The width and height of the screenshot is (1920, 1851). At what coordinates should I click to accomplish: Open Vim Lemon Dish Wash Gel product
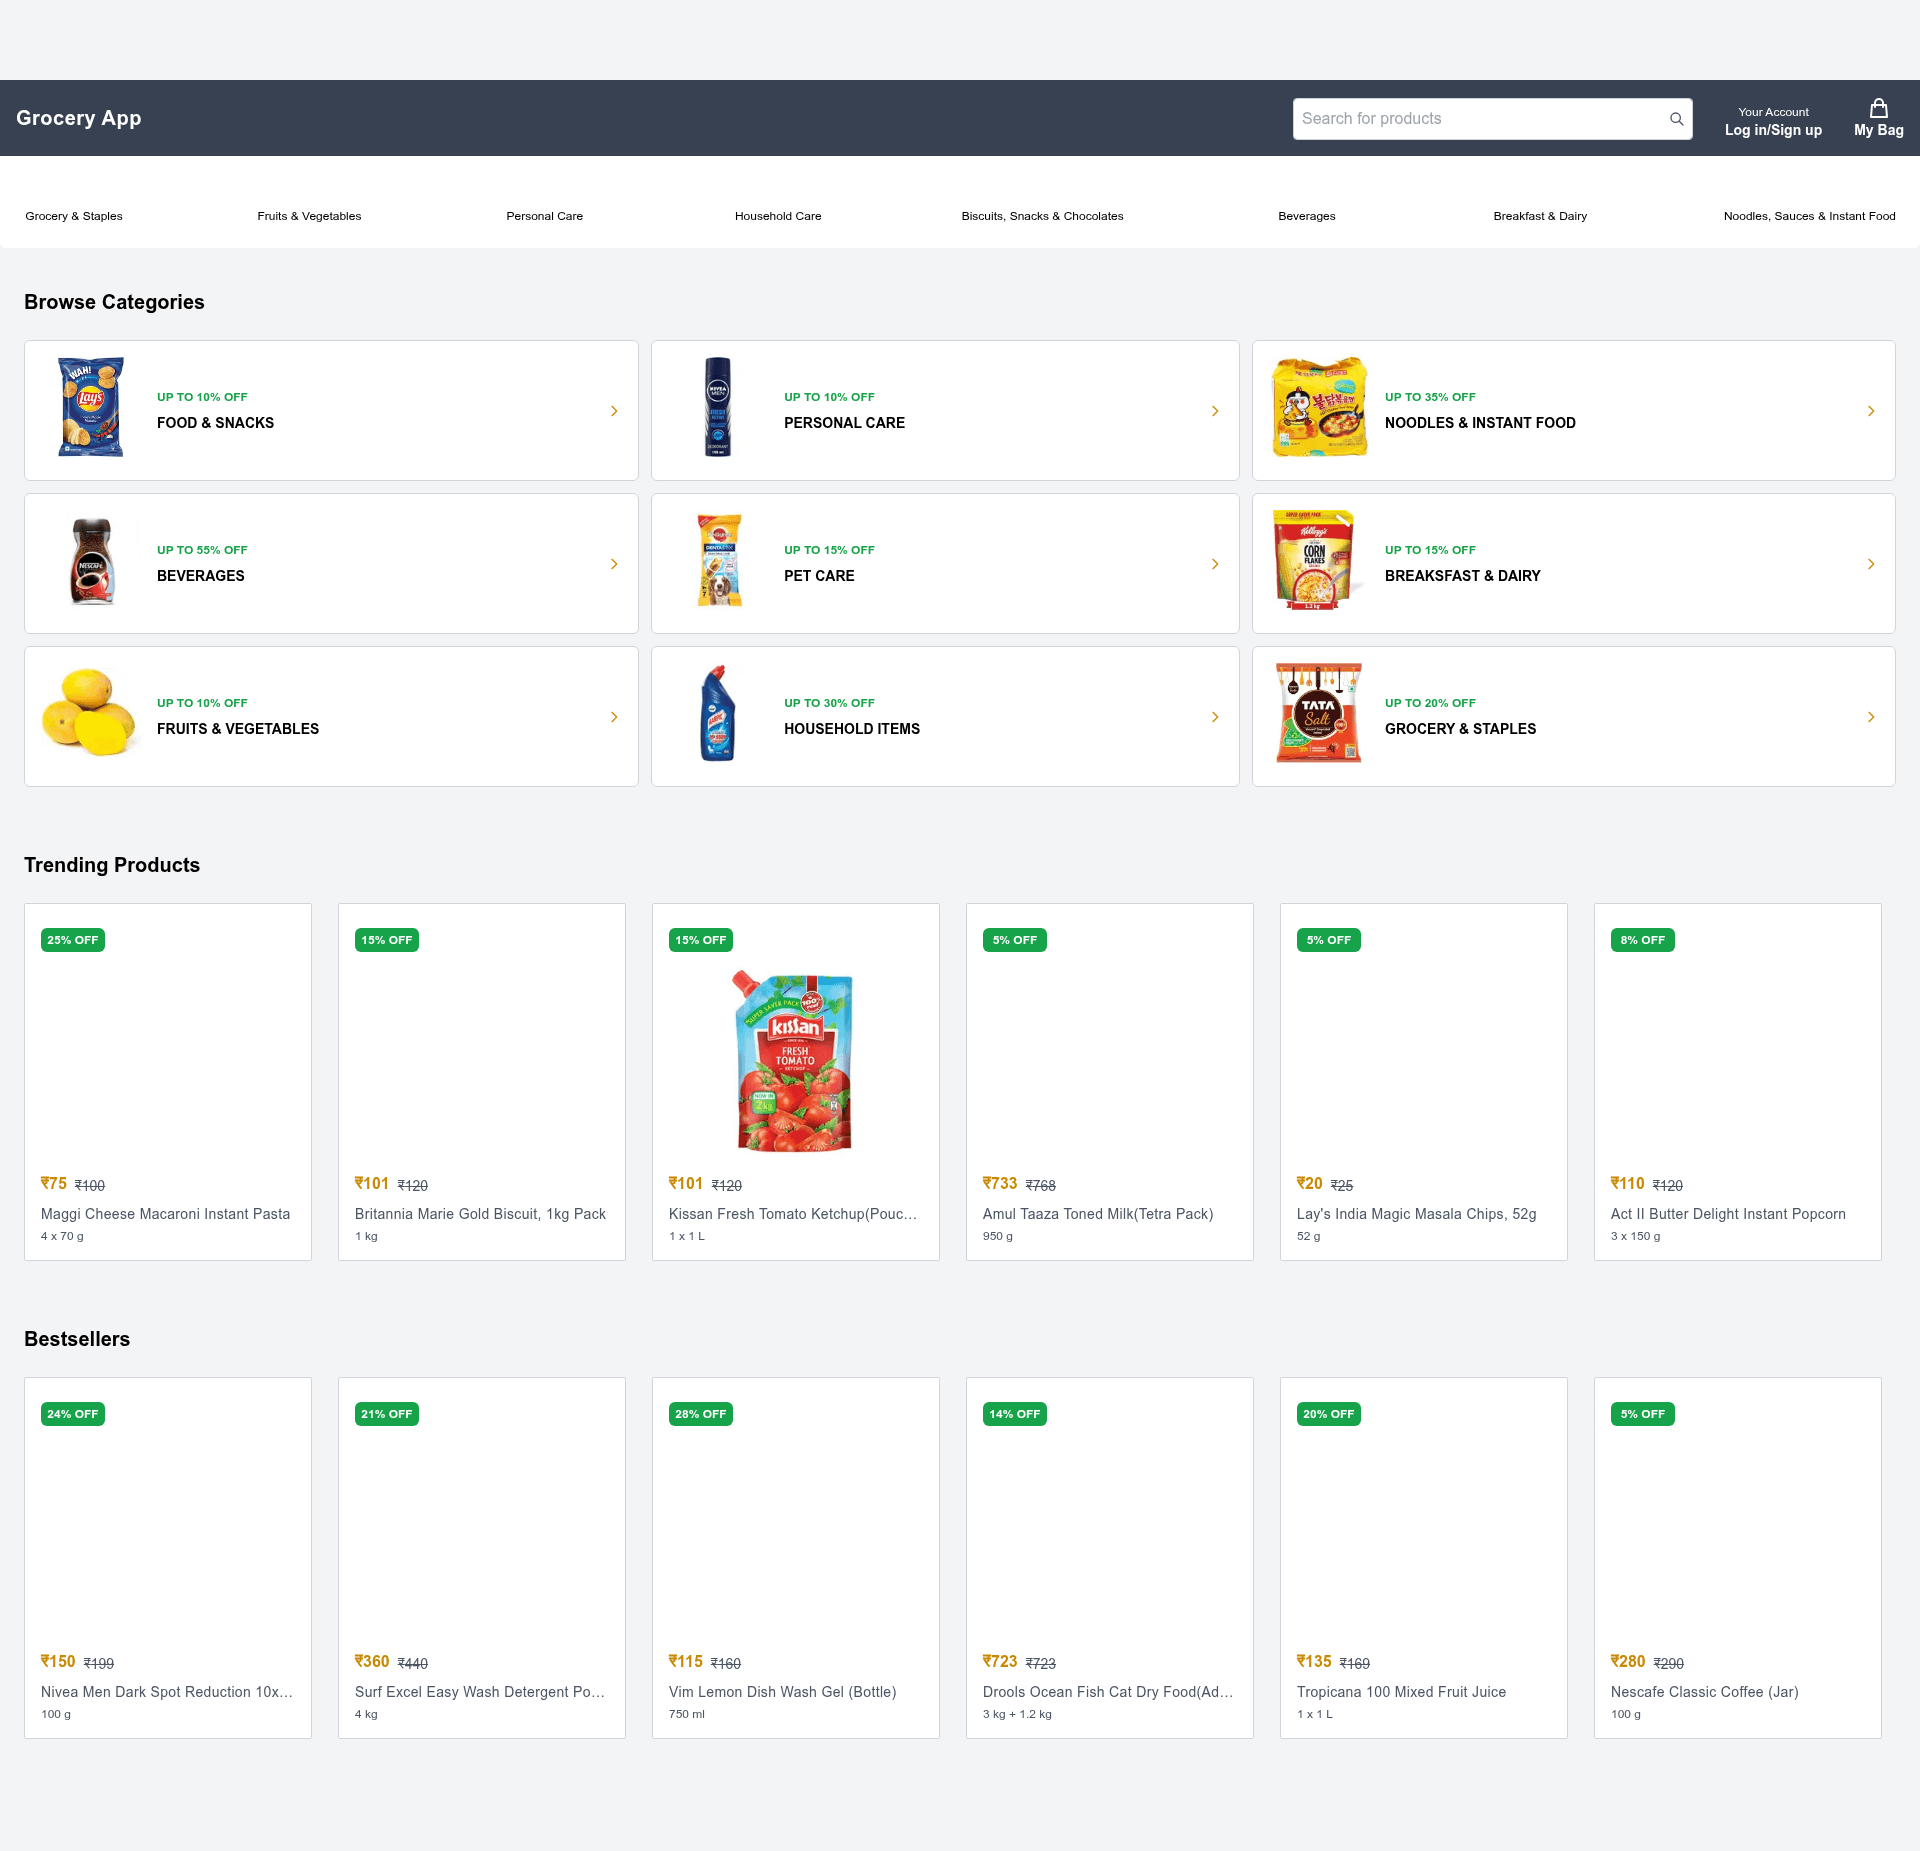[x=783, y=1692]
